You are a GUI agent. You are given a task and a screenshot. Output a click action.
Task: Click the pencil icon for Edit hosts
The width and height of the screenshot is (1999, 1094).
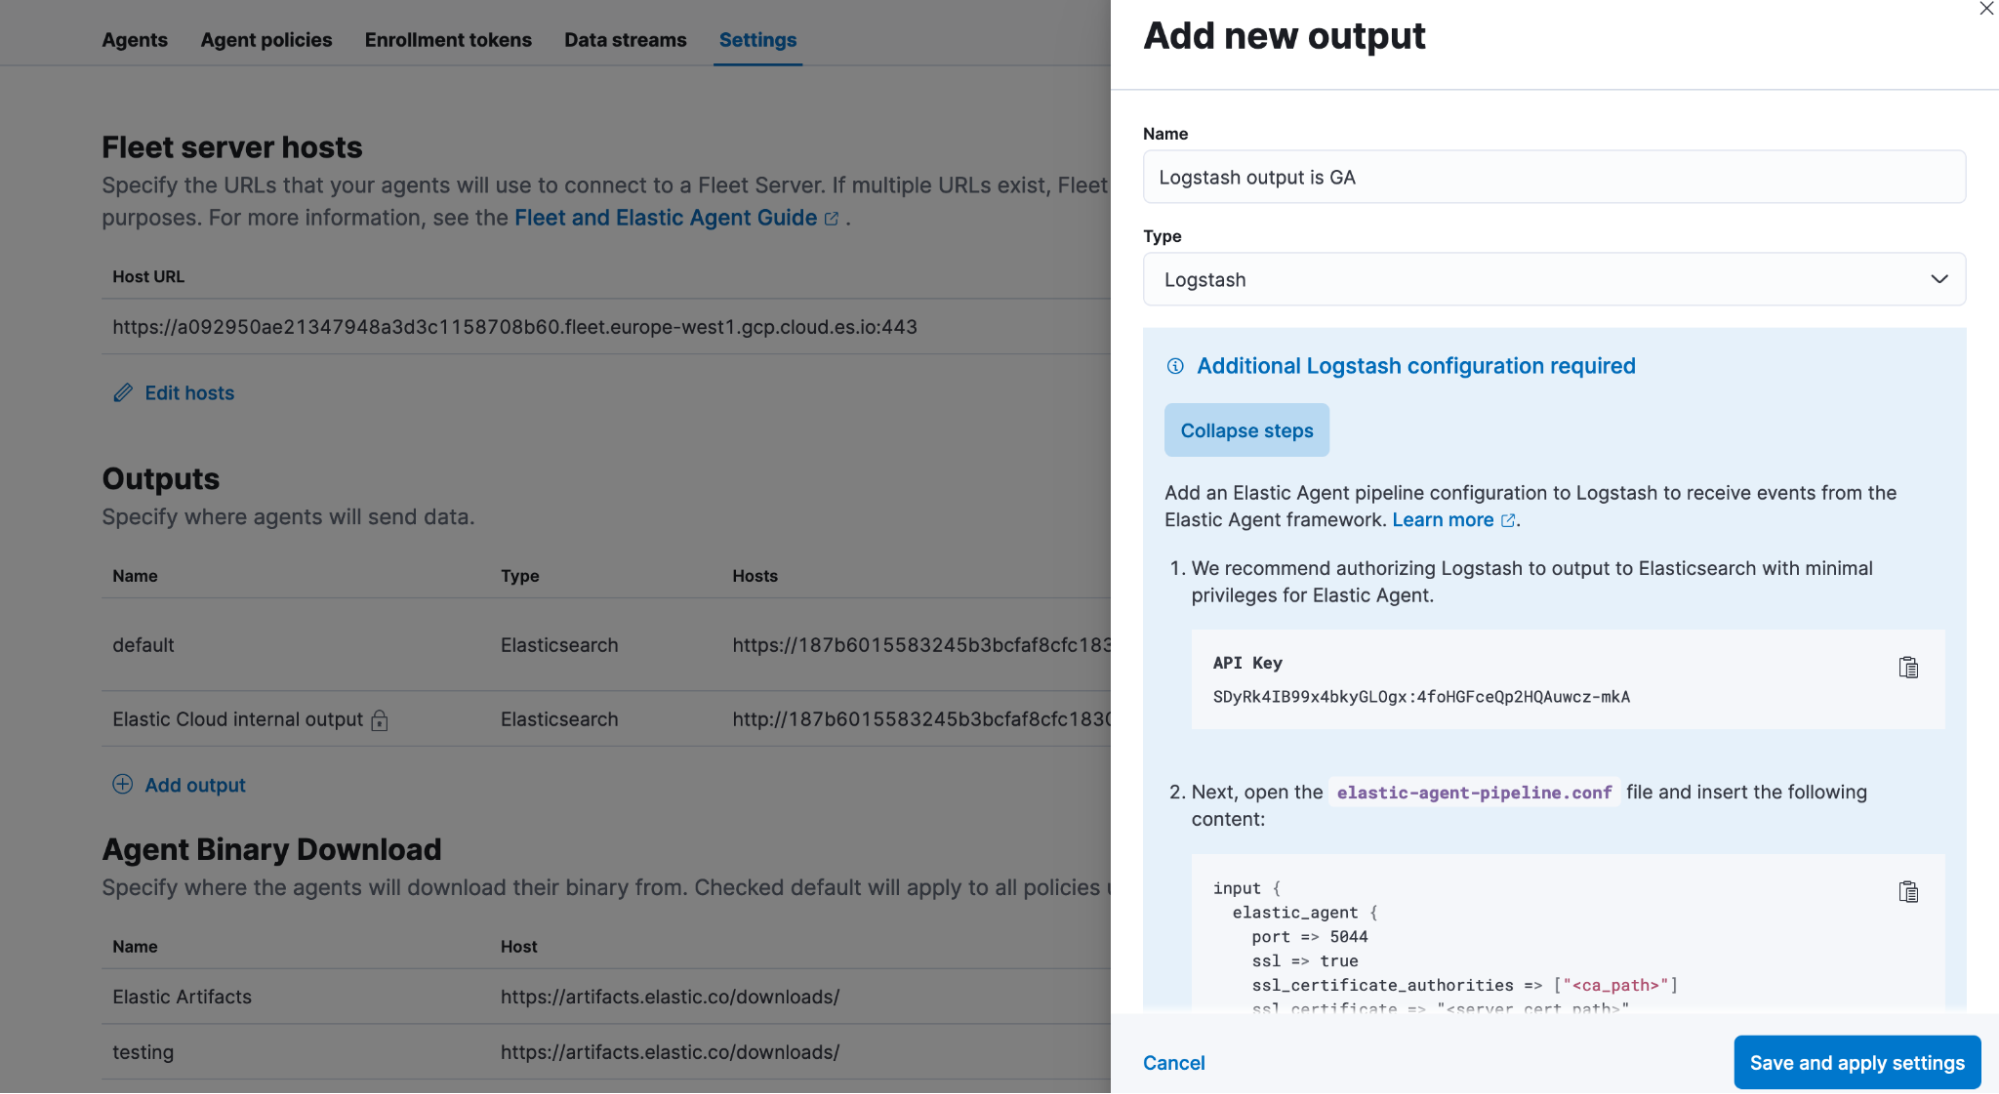(x=123, y=393)
